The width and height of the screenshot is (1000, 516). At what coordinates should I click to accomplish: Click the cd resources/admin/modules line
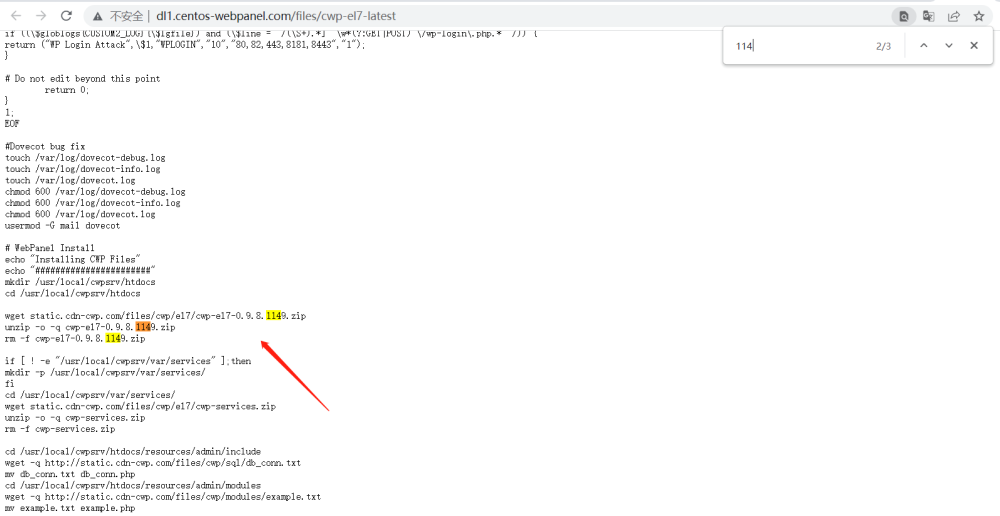[x=133, y=485]
